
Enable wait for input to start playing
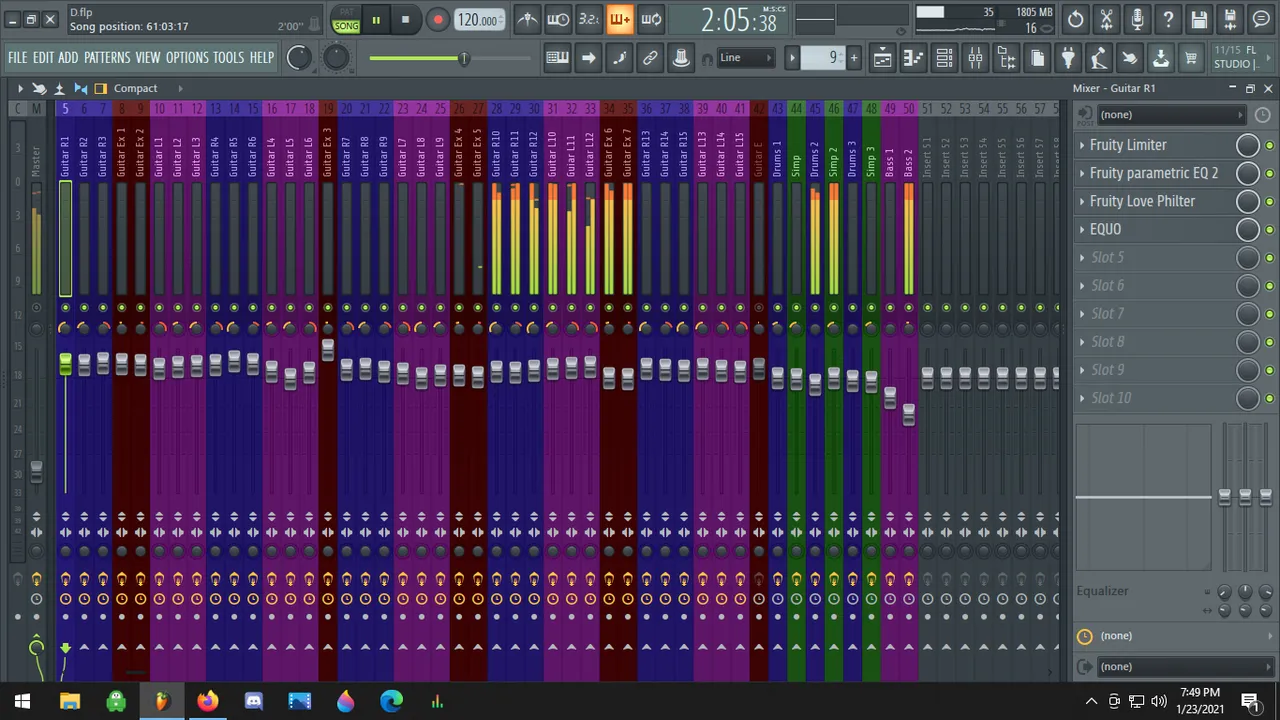(558, 19)
